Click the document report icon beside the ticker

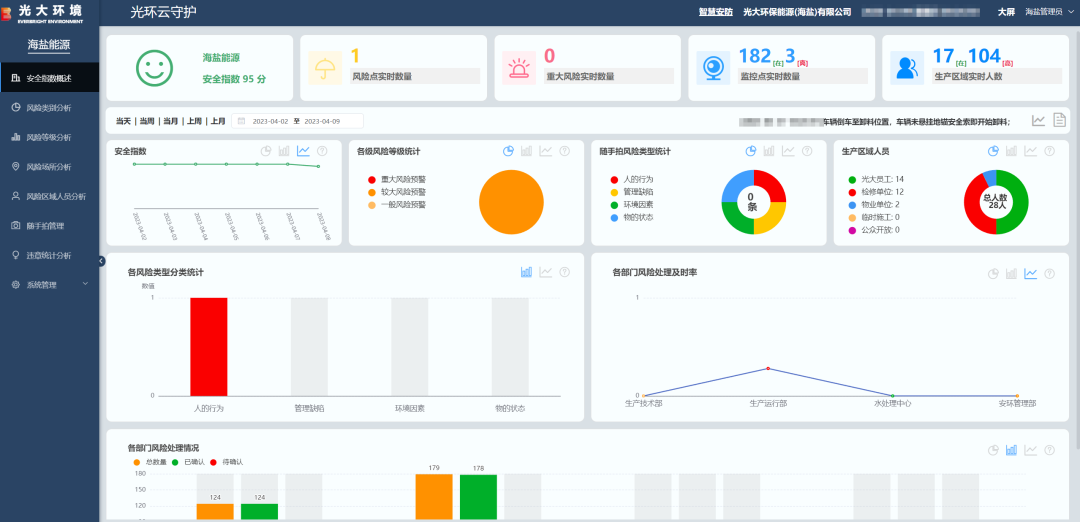1059,120
